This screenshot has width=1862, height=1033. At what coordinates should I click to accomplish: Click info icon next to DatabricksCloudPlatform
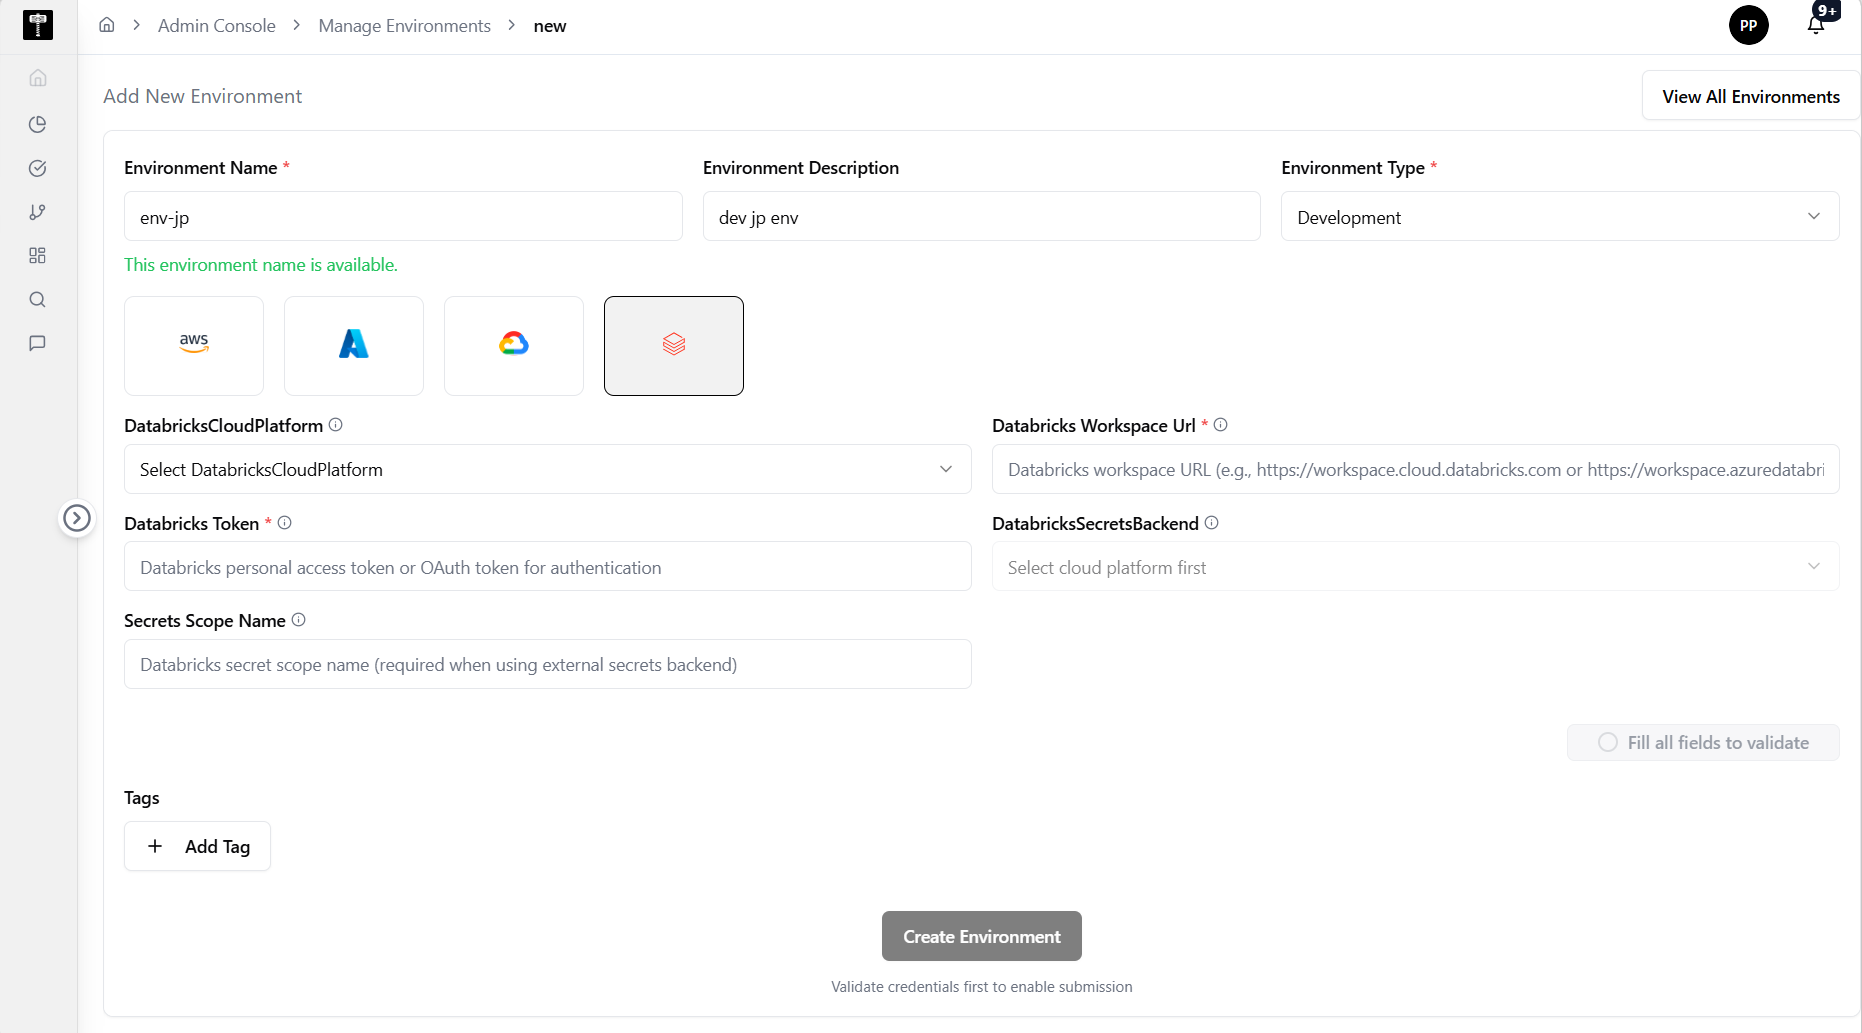point(336,425)
